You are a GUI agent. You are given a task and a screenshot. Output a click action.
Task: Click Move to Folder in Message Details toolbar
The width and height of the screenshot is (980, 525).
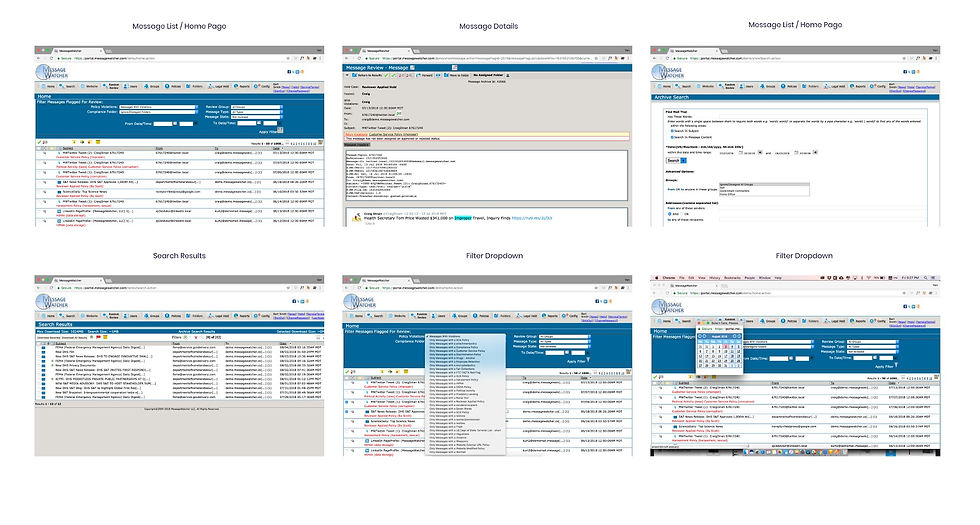[x=457, y=75]
